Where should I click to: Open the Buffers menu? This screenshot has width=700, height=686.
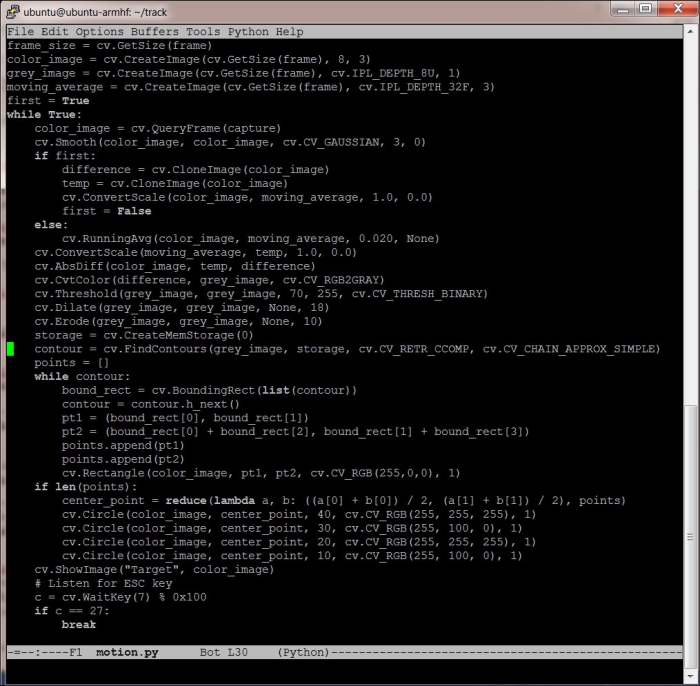154,32
